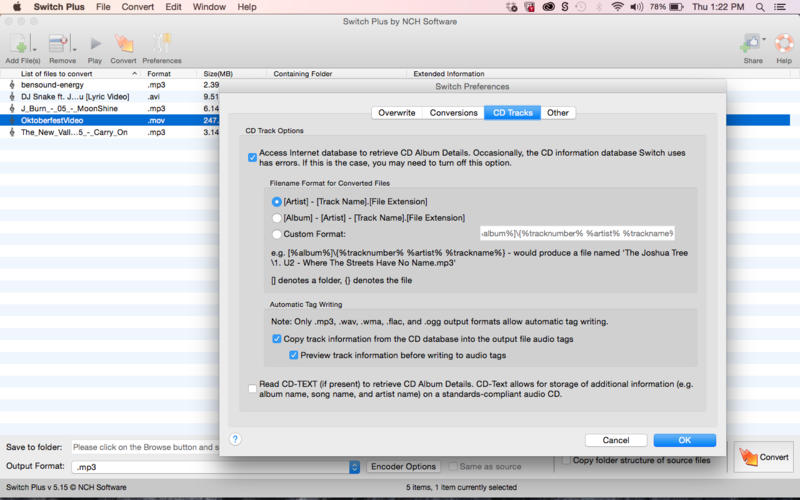800x500 pixels.
Task: Click the file icon beside DJ Snake
Action: (x=12, y=96)
